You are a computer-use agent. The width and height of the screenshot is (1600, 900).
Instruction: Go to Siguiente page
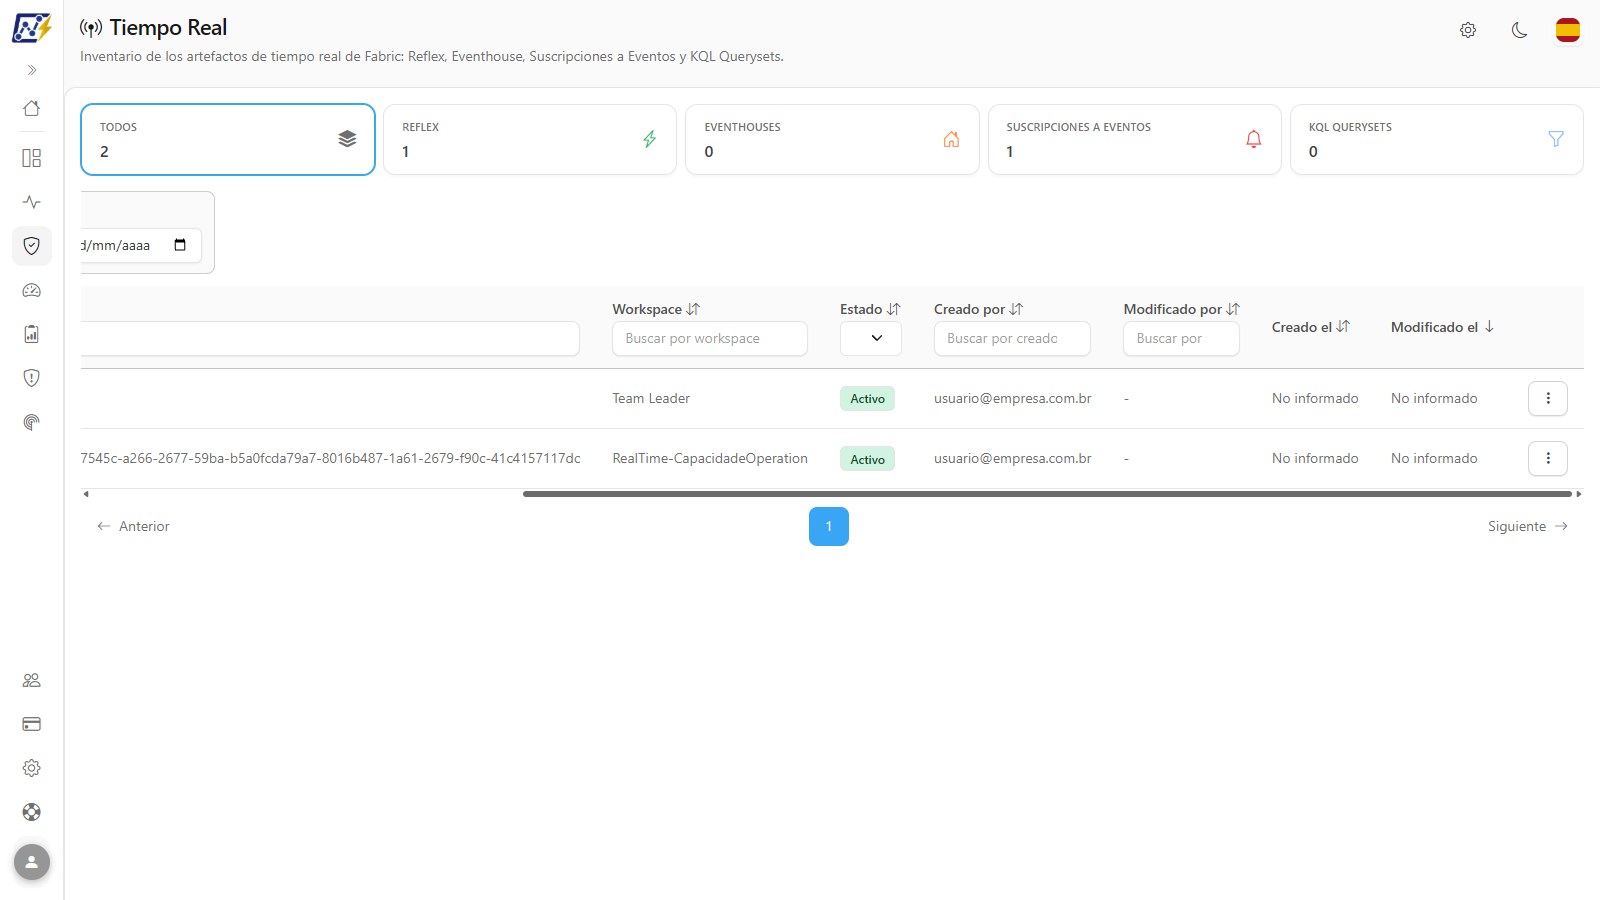coord(1528,526)
